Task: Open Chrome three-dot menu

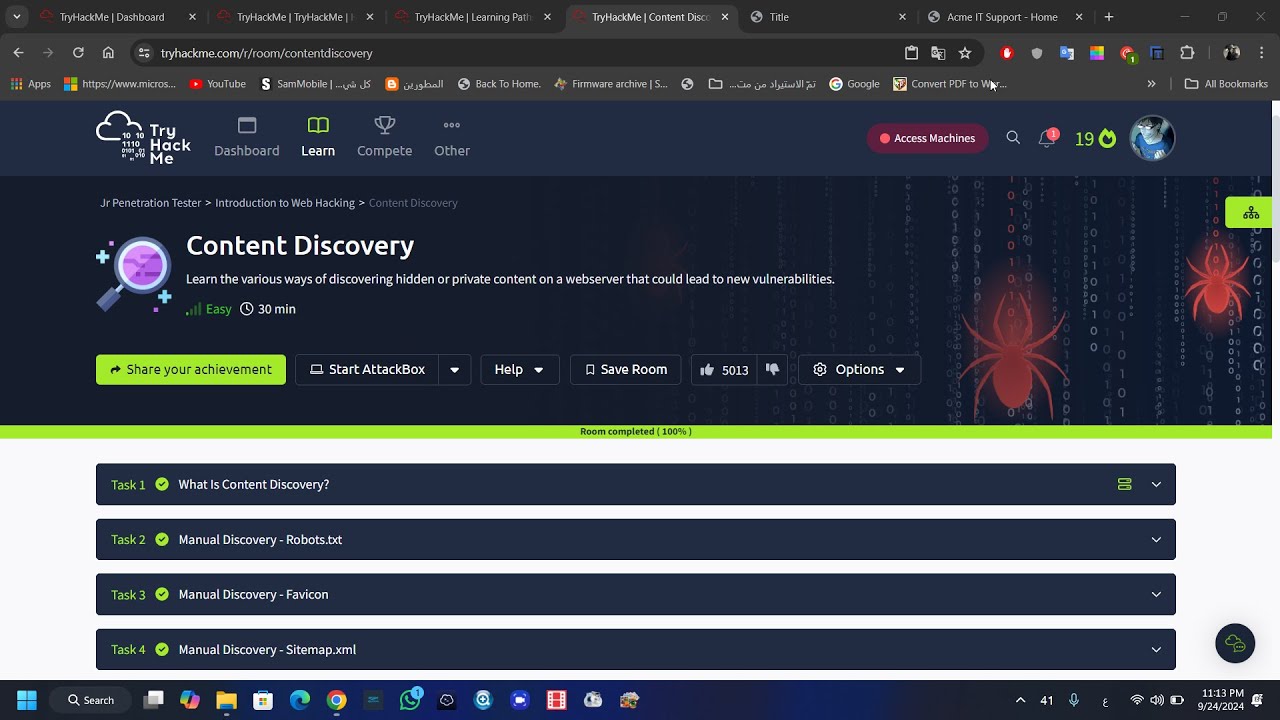Action: [x=1262, y=53]
